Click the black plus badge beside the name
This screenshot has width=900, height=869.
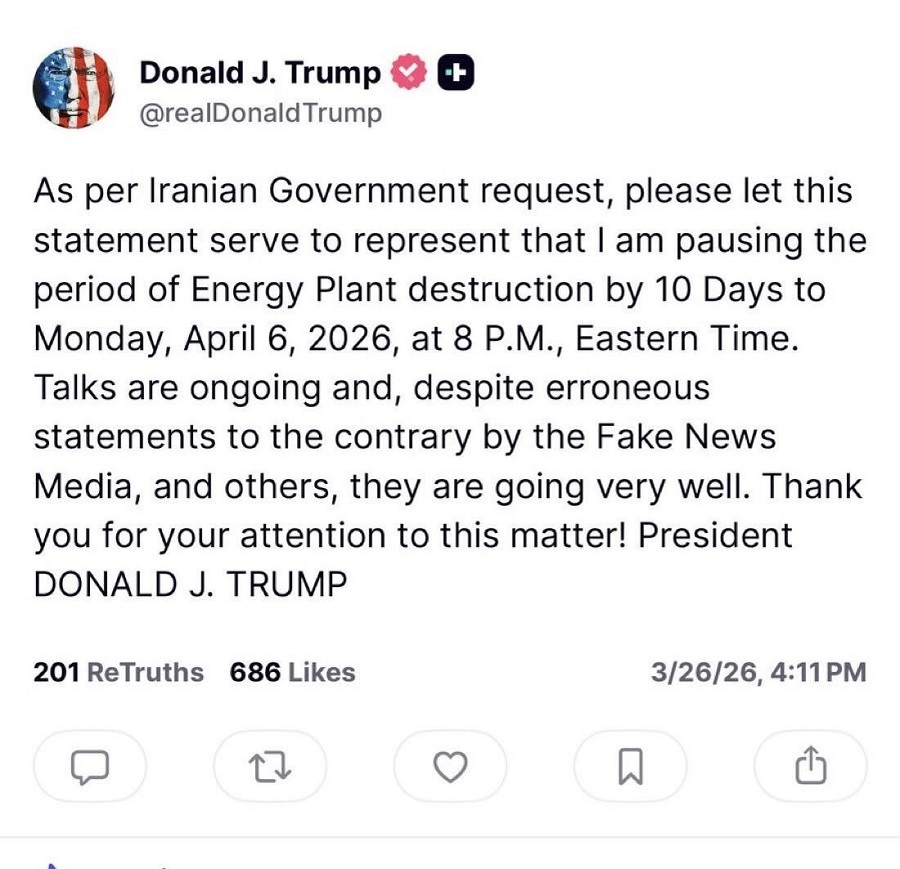pyautogui.click(x=456, y=73)
